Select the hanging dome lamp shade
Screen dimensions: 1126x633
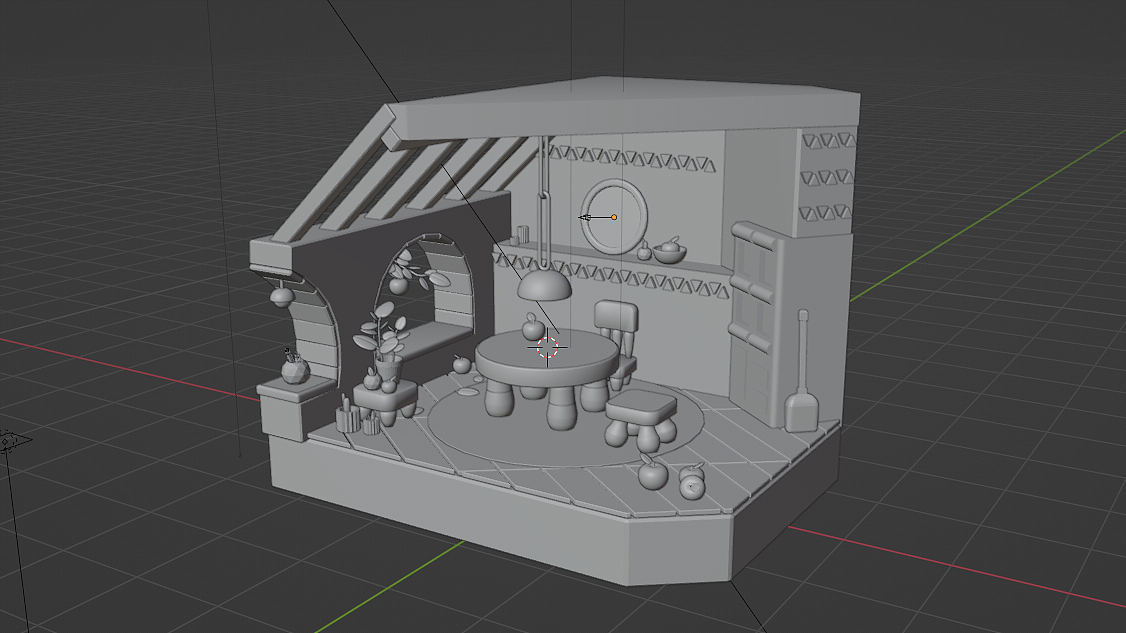point(544,285)
